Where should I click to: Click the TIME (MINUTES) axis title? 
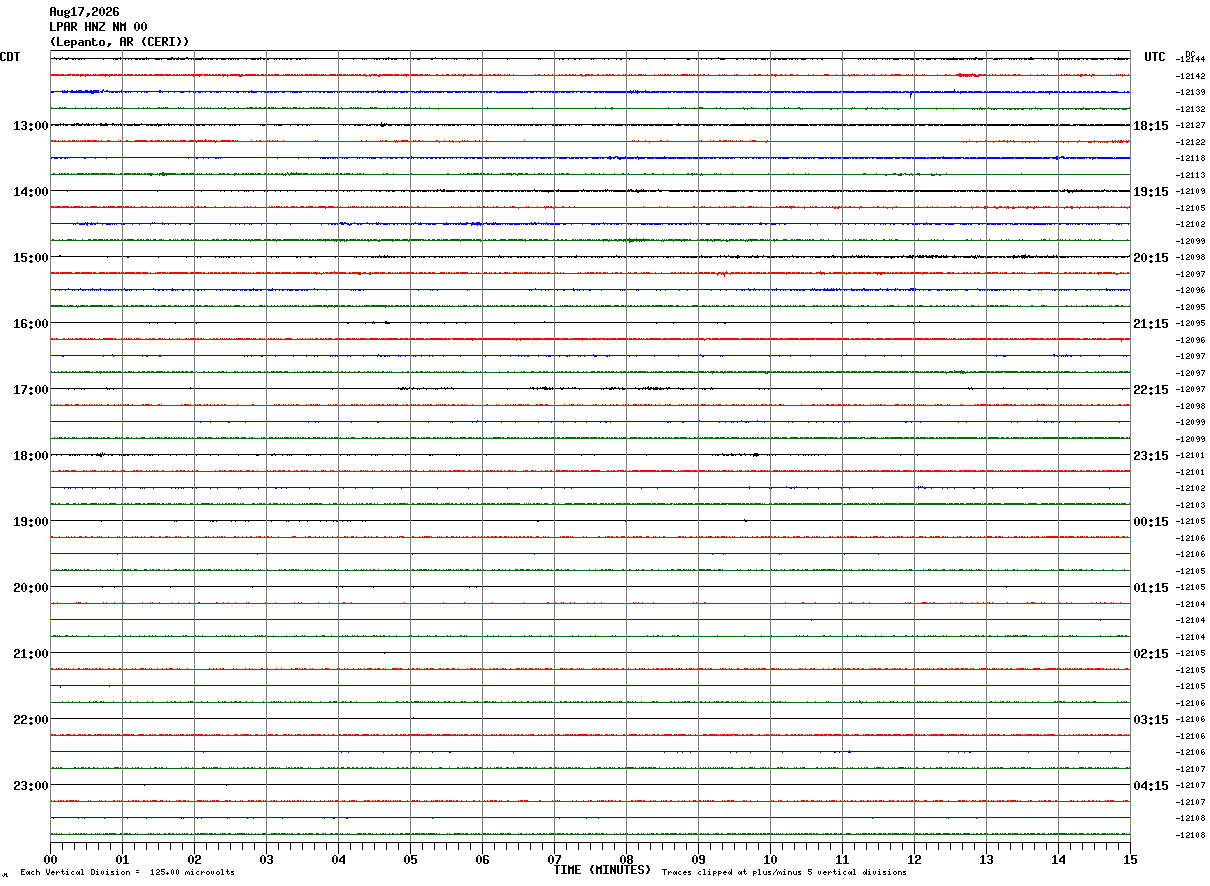[602, 870]
